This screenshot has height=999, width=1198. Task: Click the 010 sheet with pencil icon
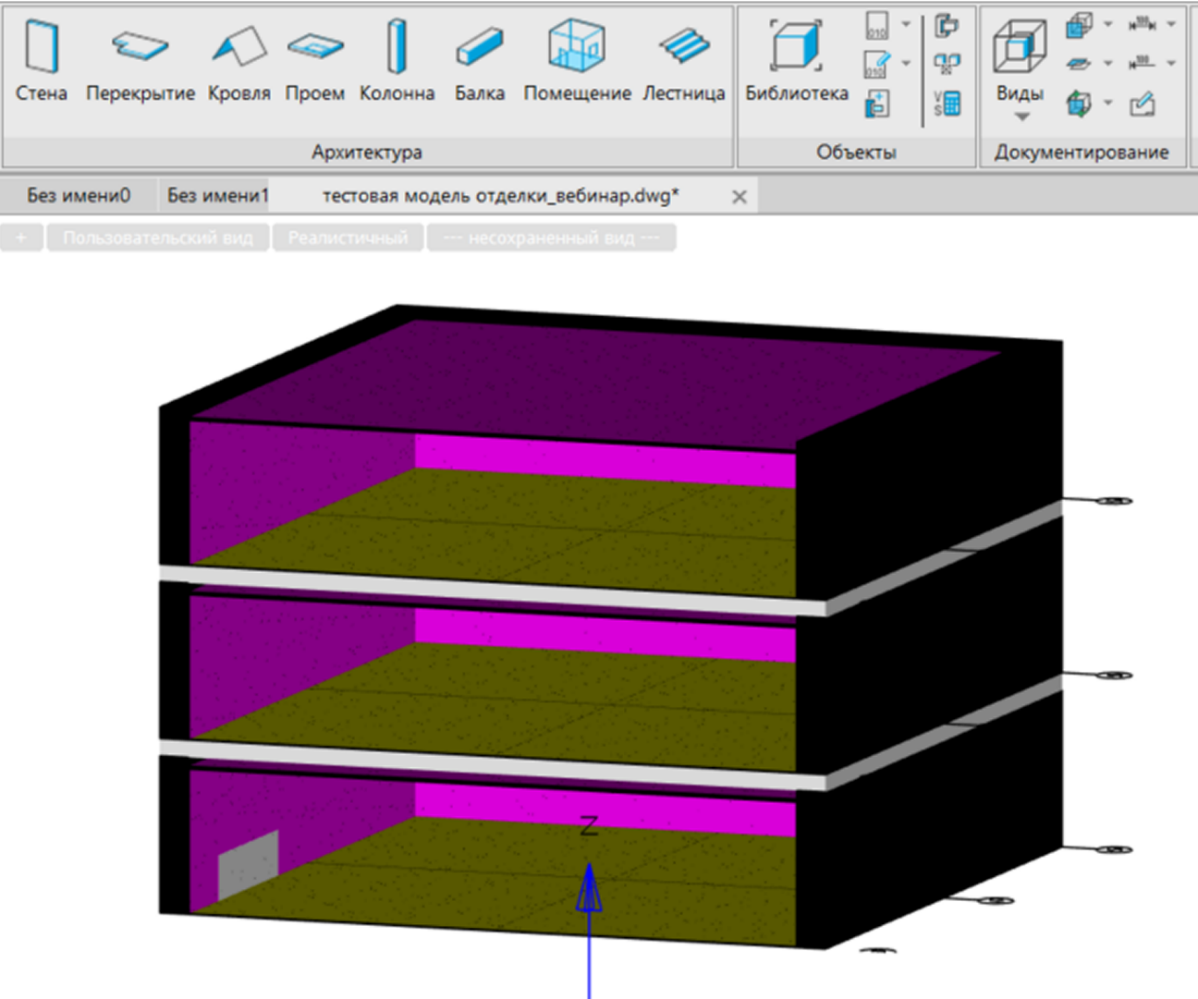click(877, 64)
